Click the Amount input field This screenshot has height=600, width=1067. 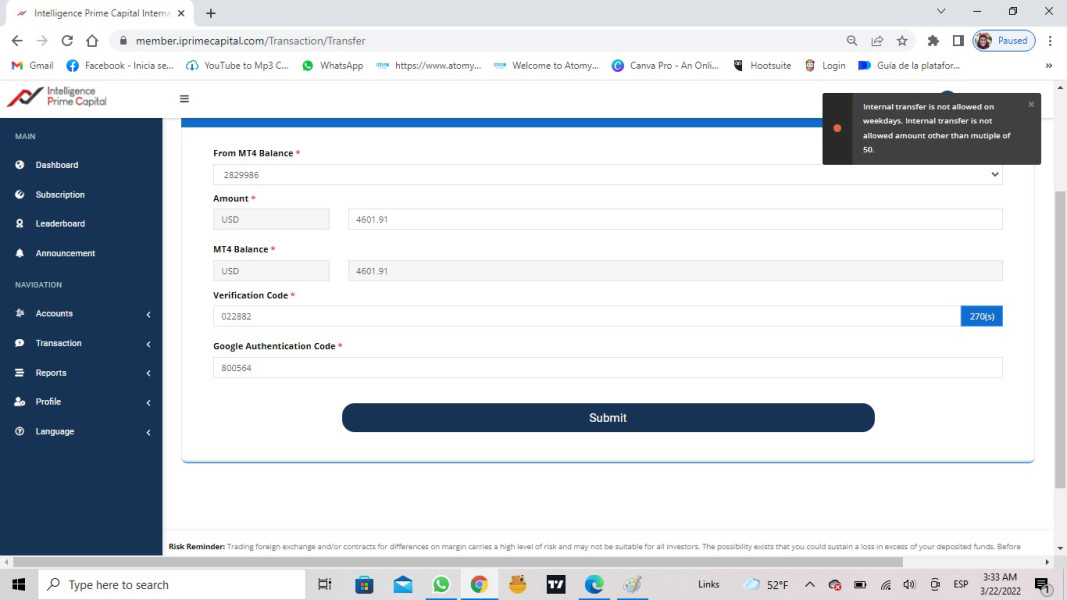coord(675,219)
